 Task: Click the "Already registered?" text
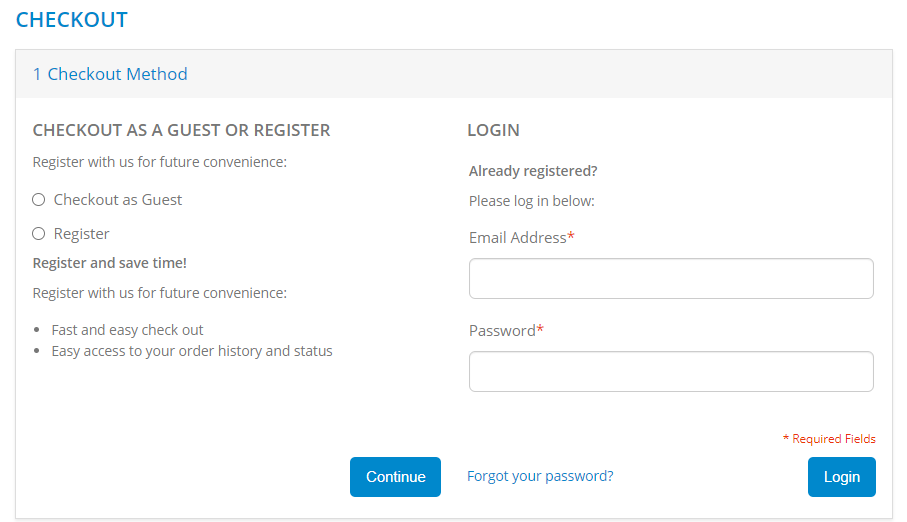tap(533, 171)
